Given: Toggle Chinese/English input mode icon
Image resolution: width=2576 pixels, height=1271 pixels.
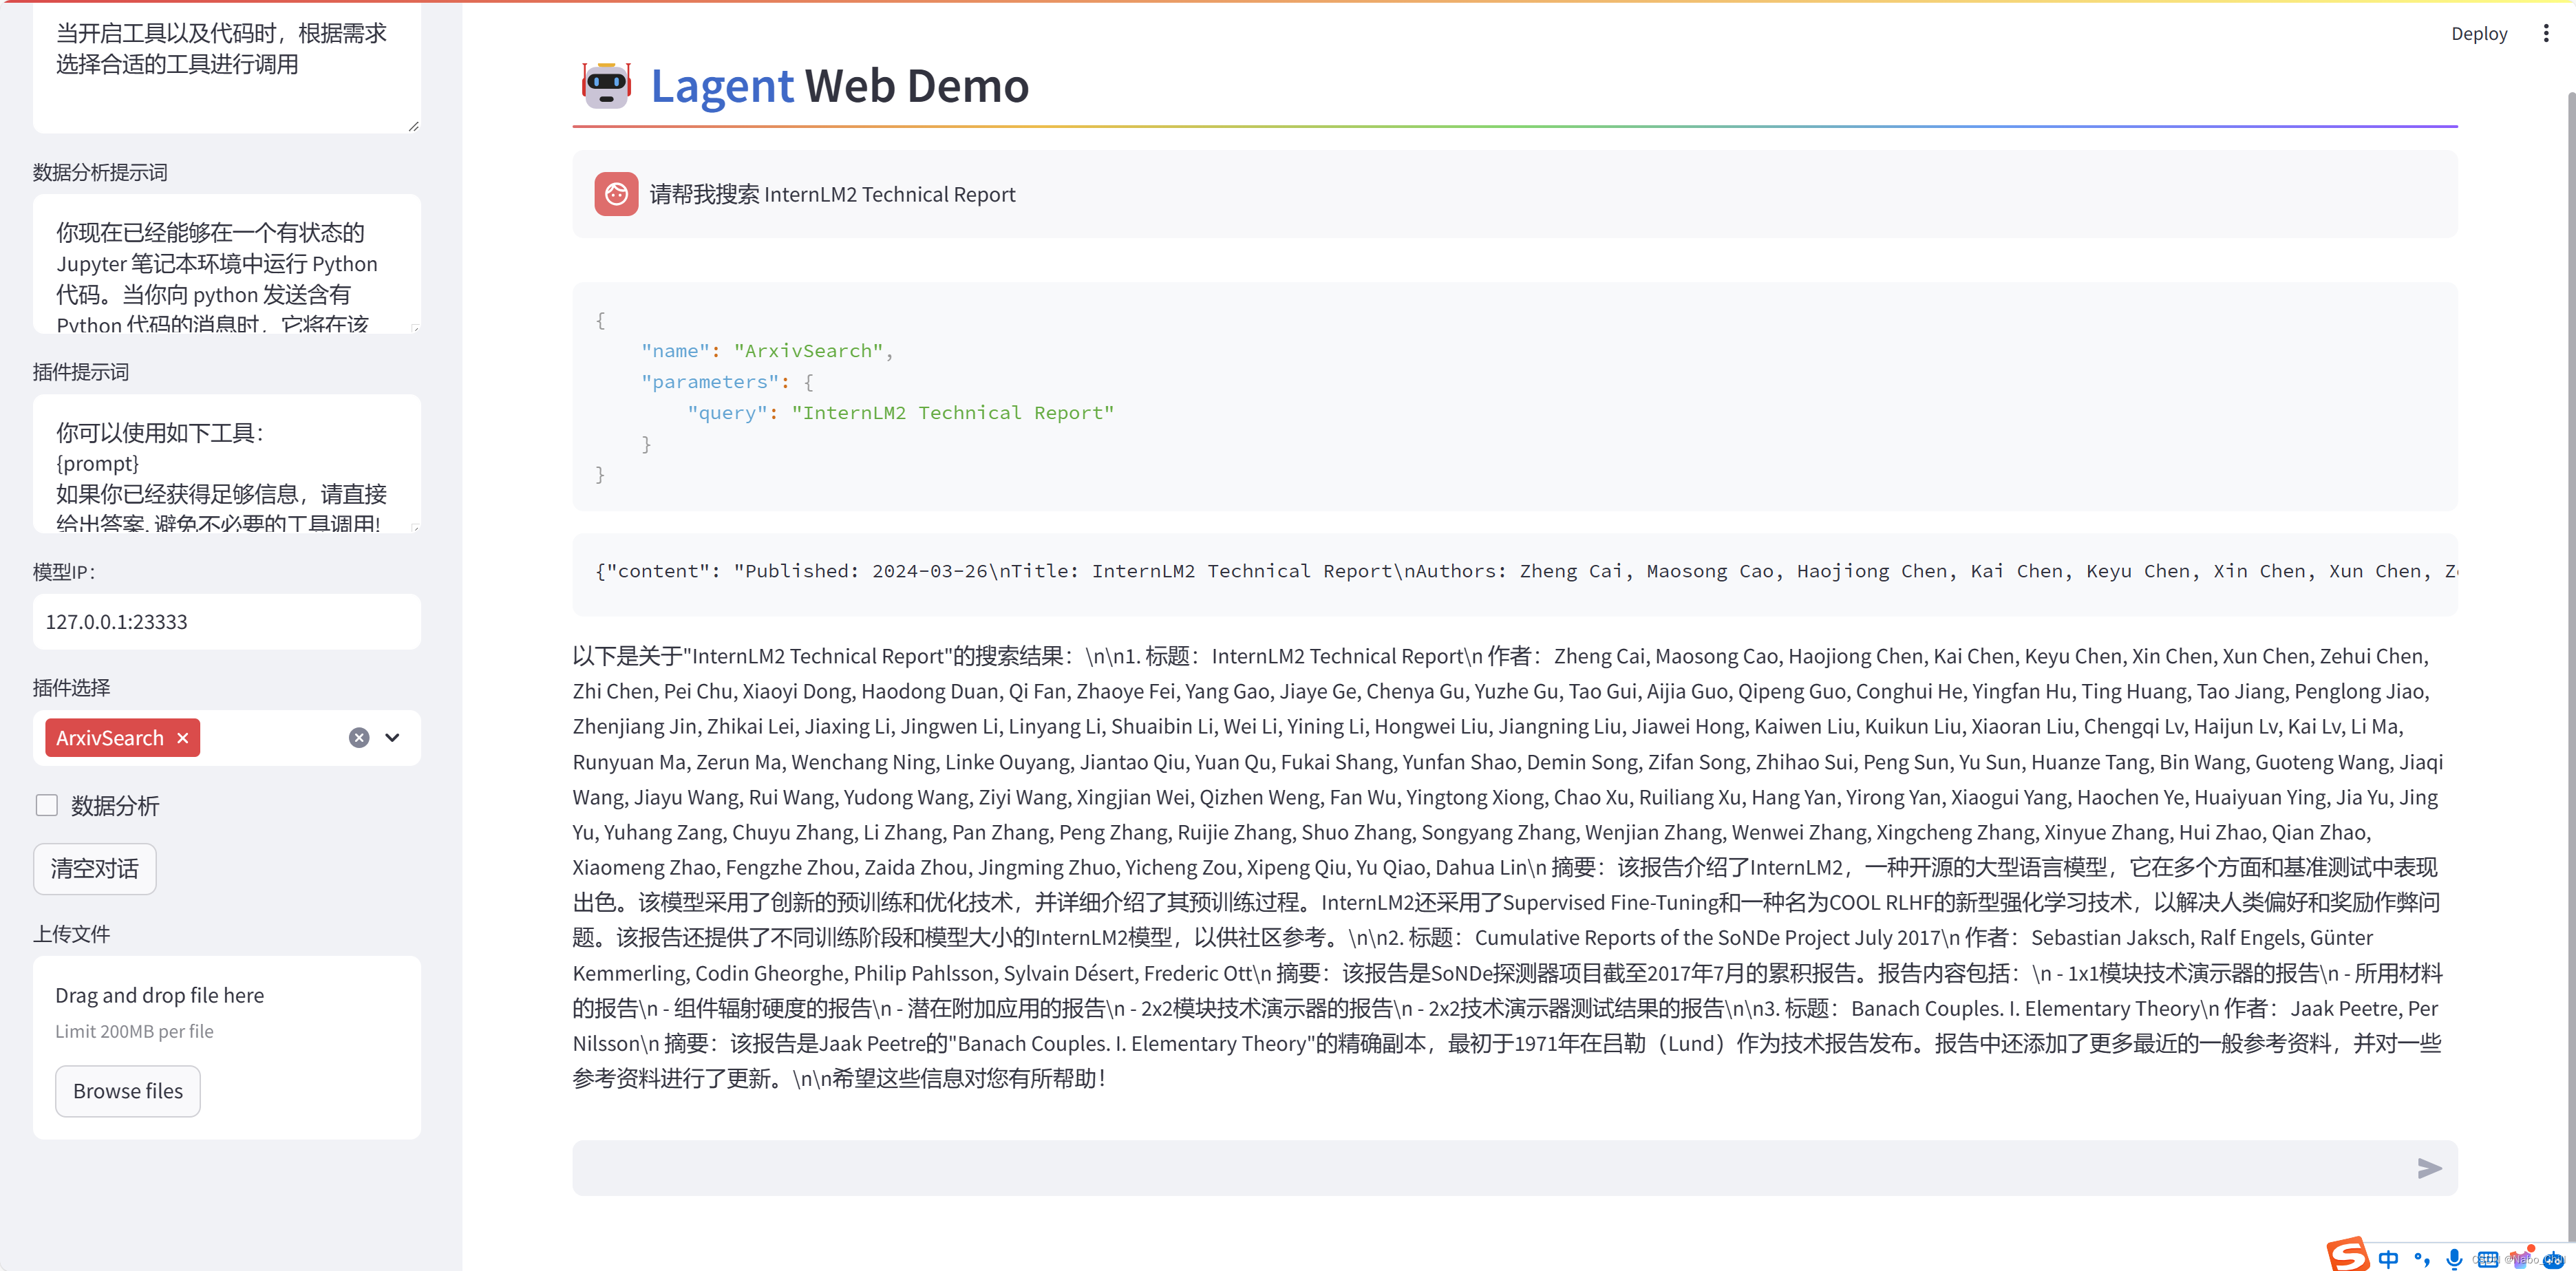Looking at the screenshot, I should pos(2388,1259).
